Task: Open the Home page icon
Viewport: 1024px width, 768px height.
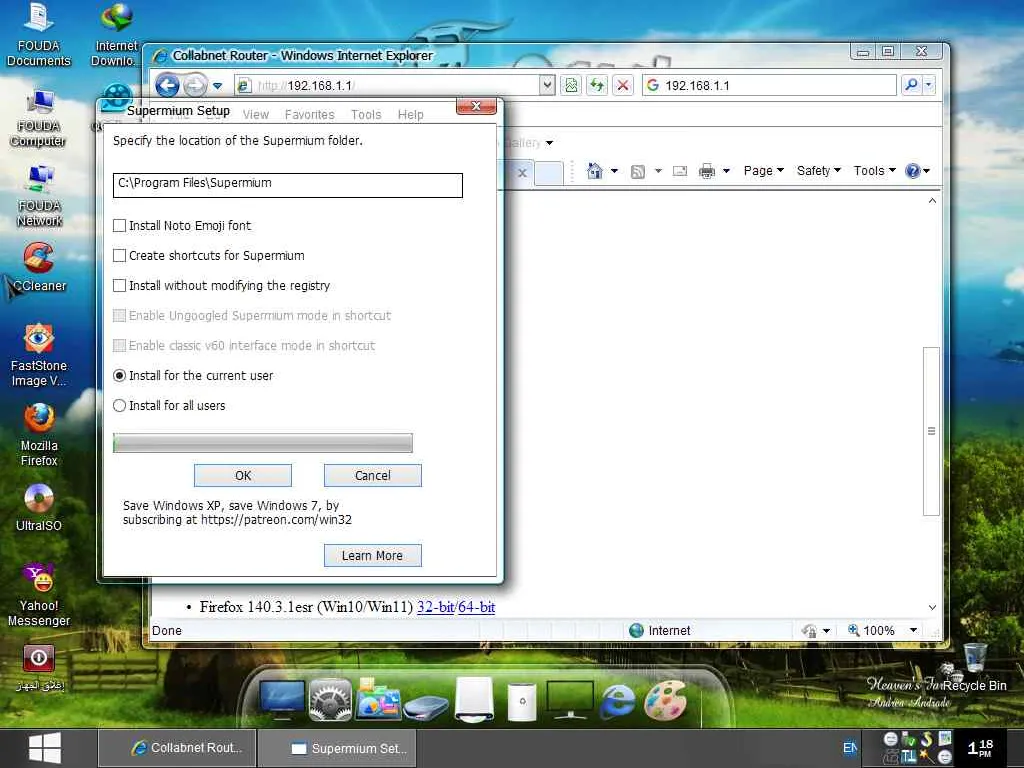Action: click(594, 170)
